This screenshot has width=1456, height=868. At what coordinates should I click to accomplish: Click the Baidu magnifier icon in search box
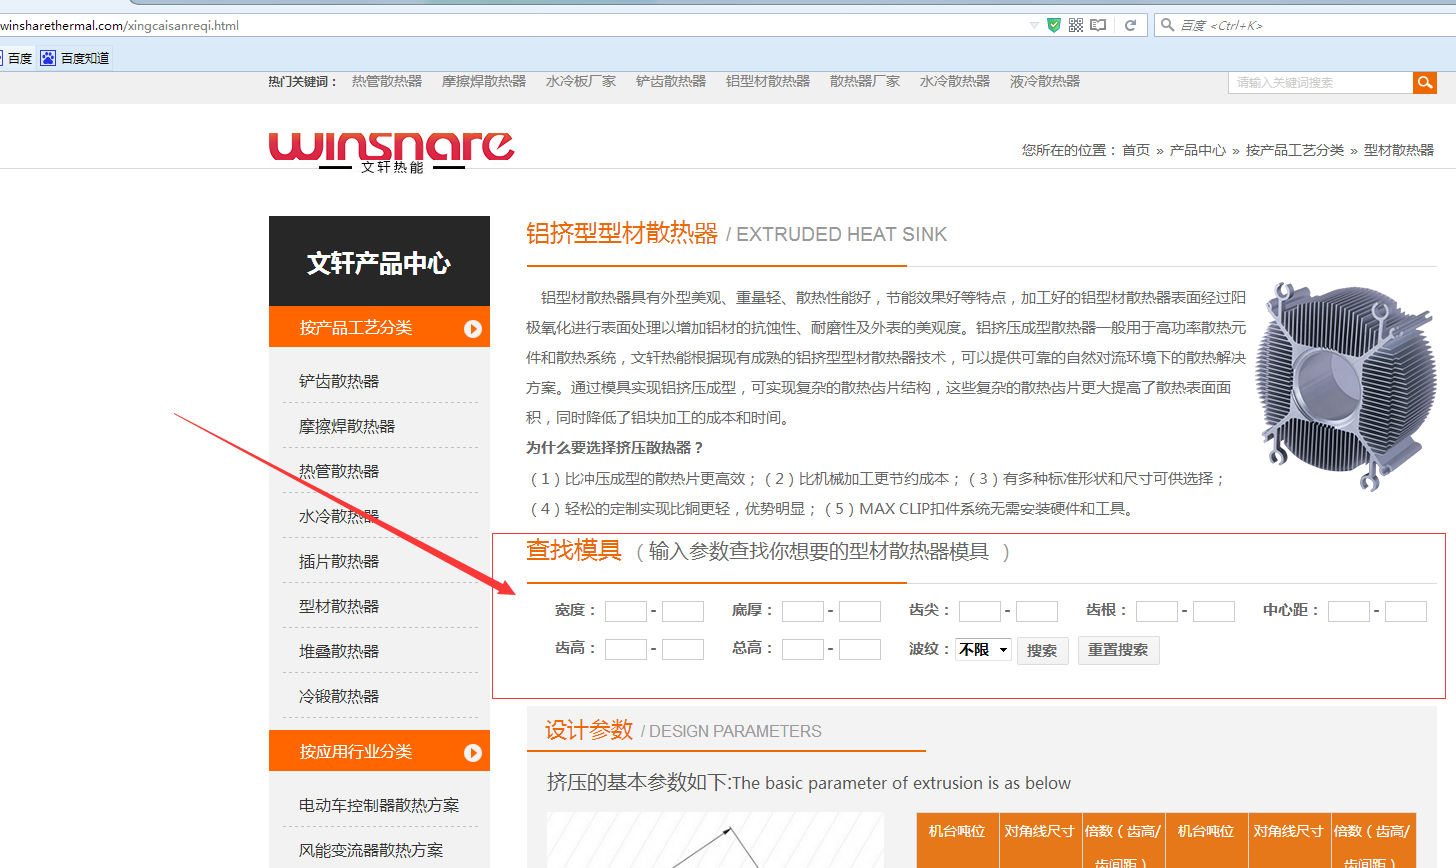click(x=1167, y=25)
